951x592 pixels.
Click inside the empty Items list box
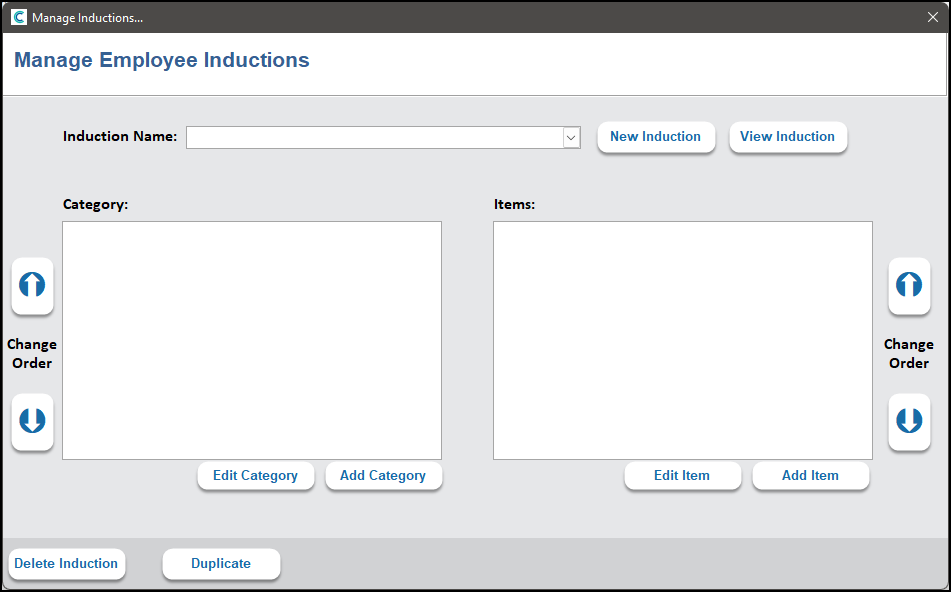click(x=682, y=340)
